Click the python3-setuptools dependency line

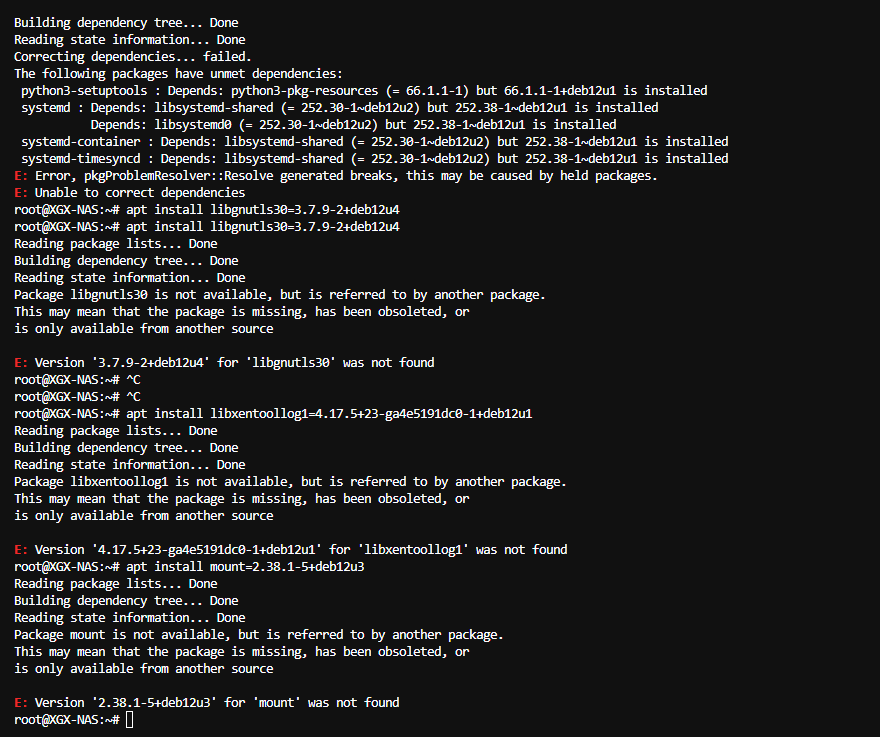click(364, 90)
